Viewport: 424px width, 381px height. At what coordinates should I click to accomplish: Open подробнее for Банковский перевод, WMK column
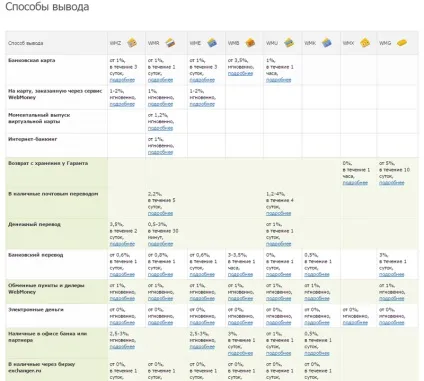click(x=317, y=275)
